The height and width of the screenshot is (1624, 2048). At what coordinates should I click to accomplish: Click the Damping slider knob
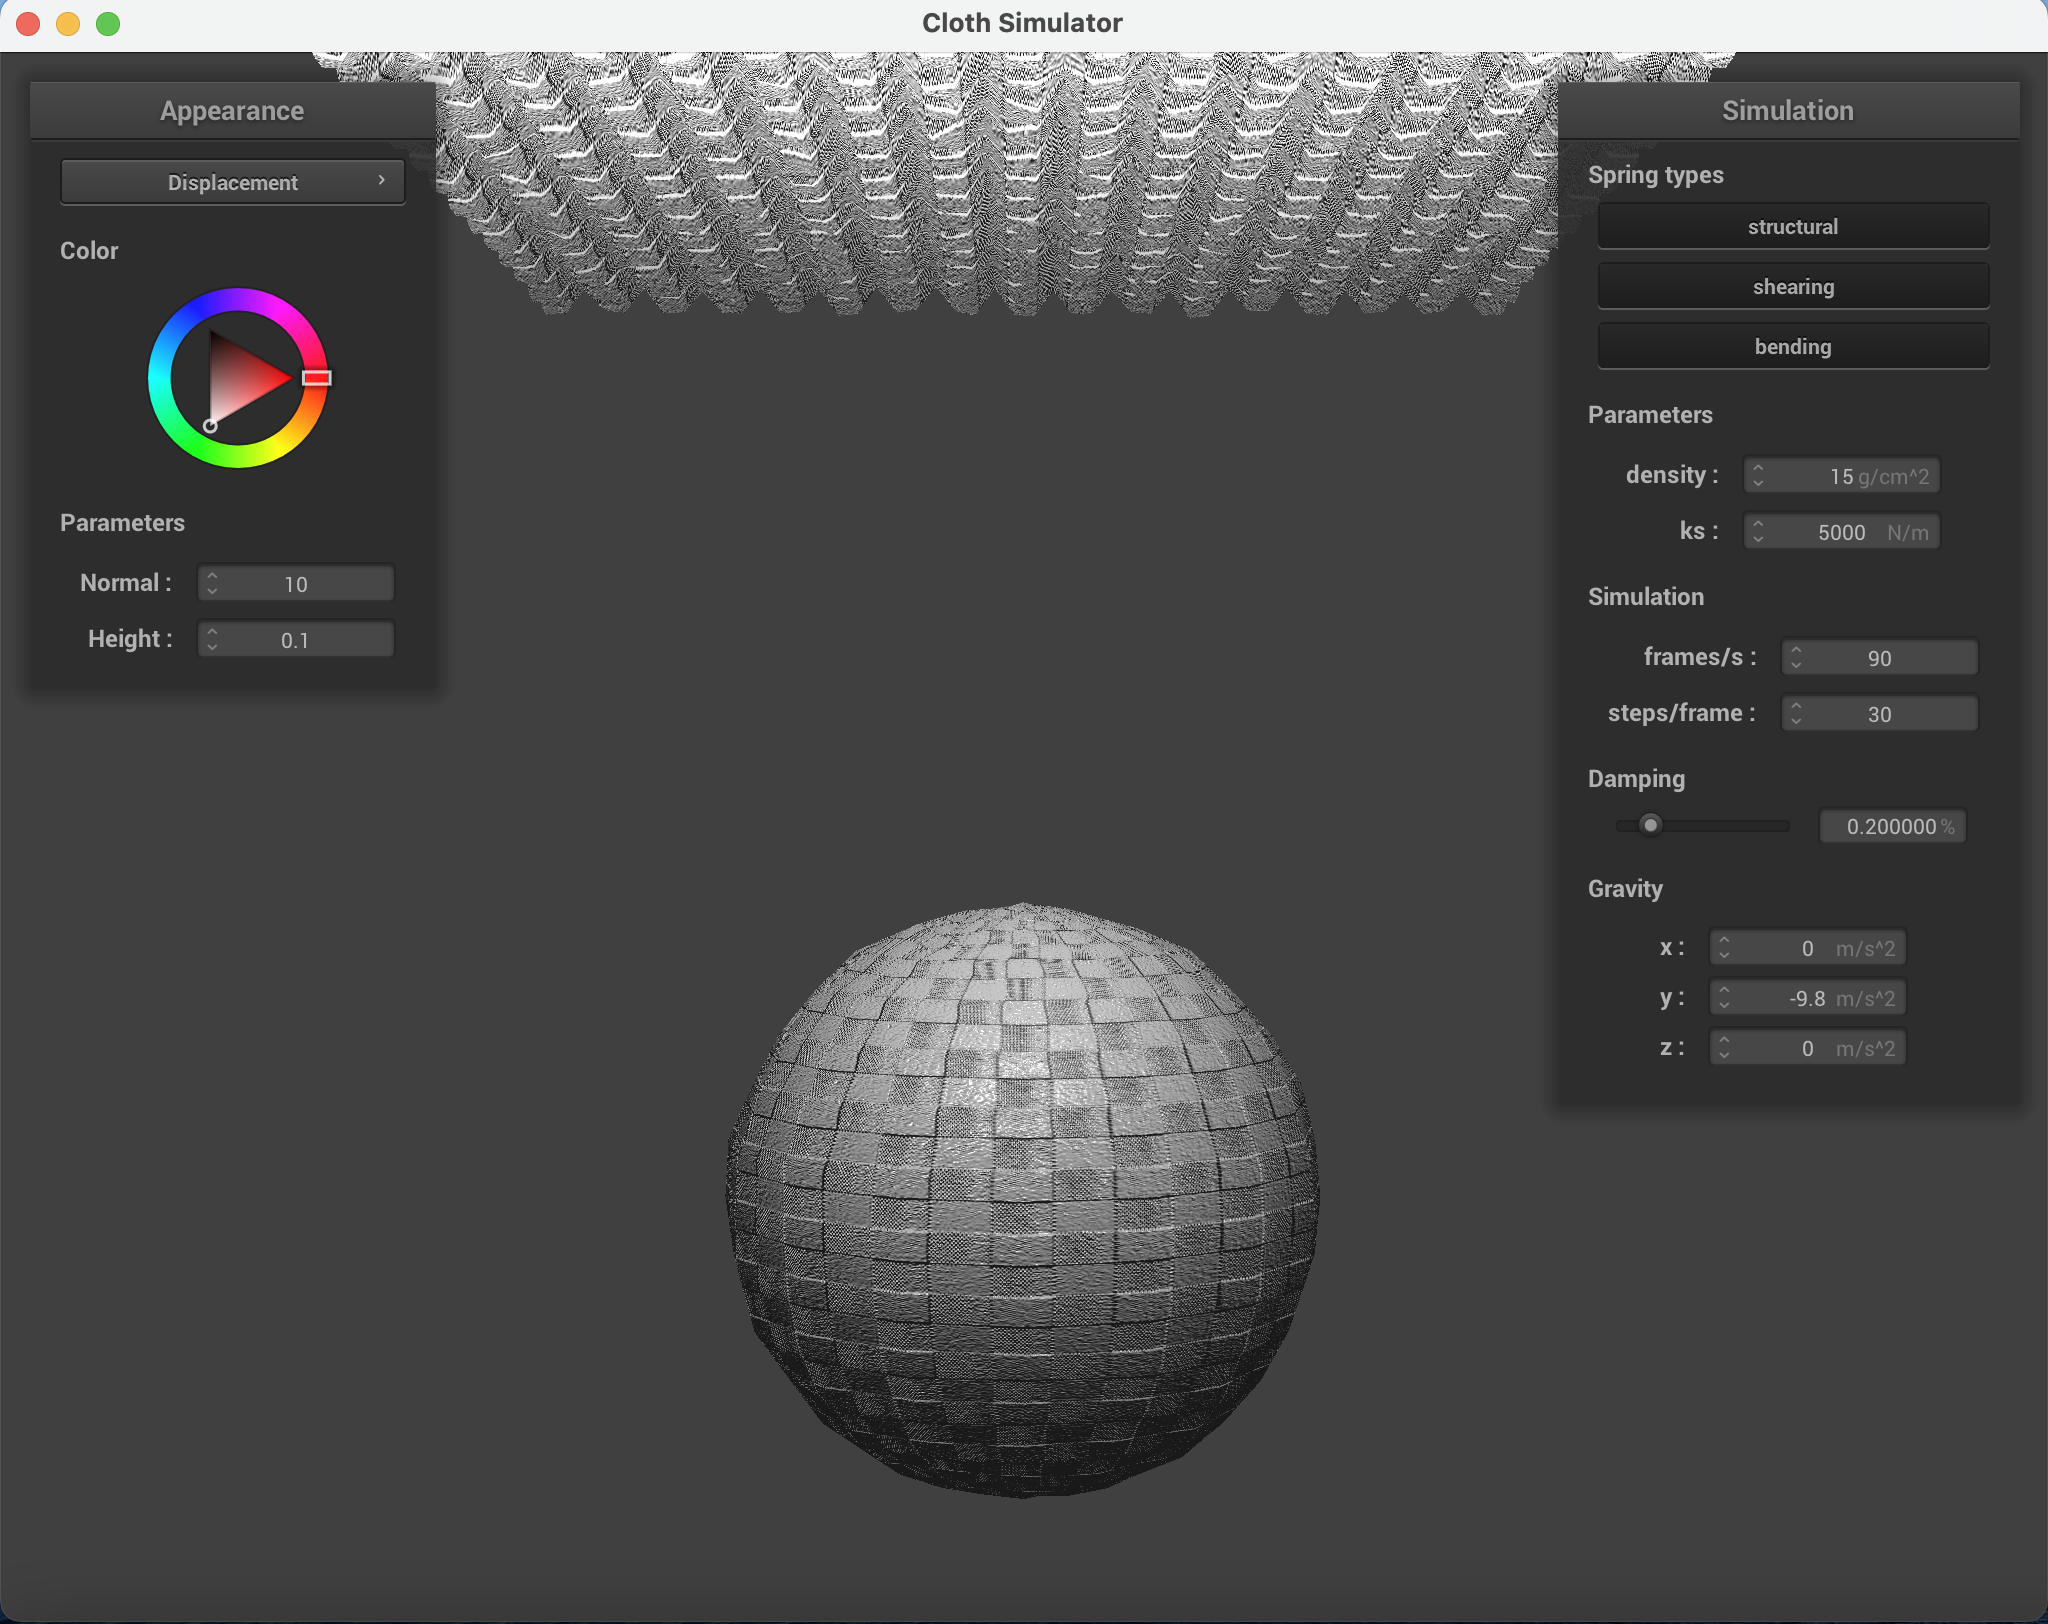[1651, 825]
